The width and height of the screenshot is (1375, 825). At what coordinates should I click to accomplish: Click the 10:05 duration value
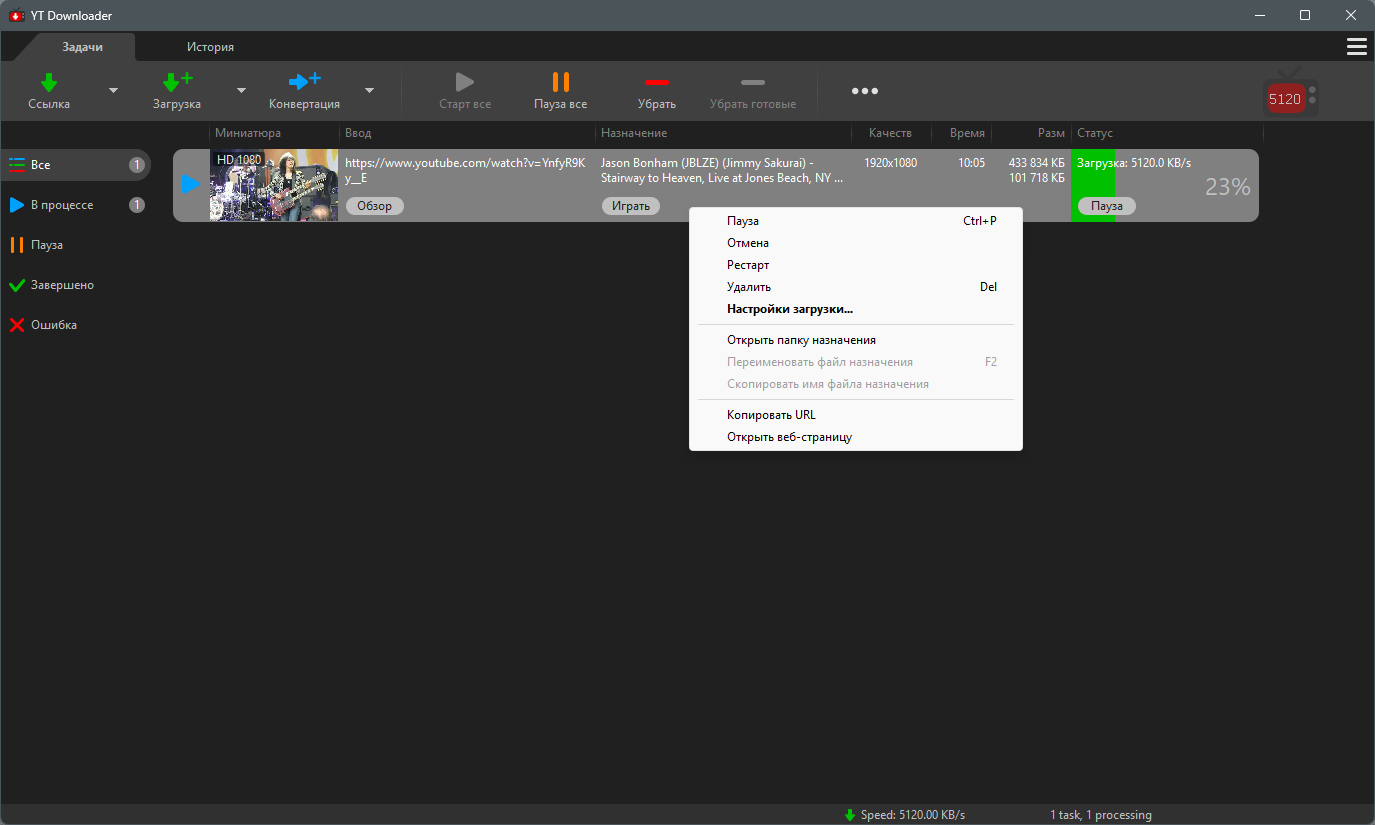click(971, 163)
